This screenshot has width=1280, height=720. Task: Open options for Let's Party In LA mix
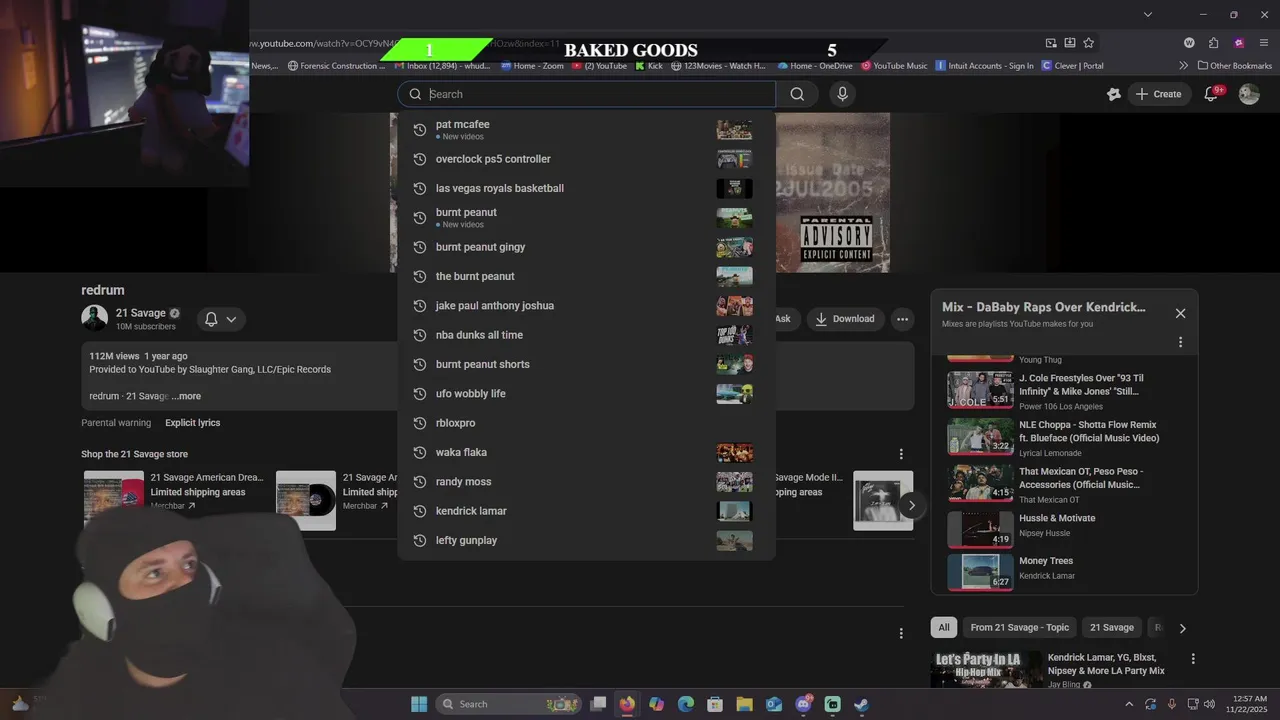coord(1193,659)
